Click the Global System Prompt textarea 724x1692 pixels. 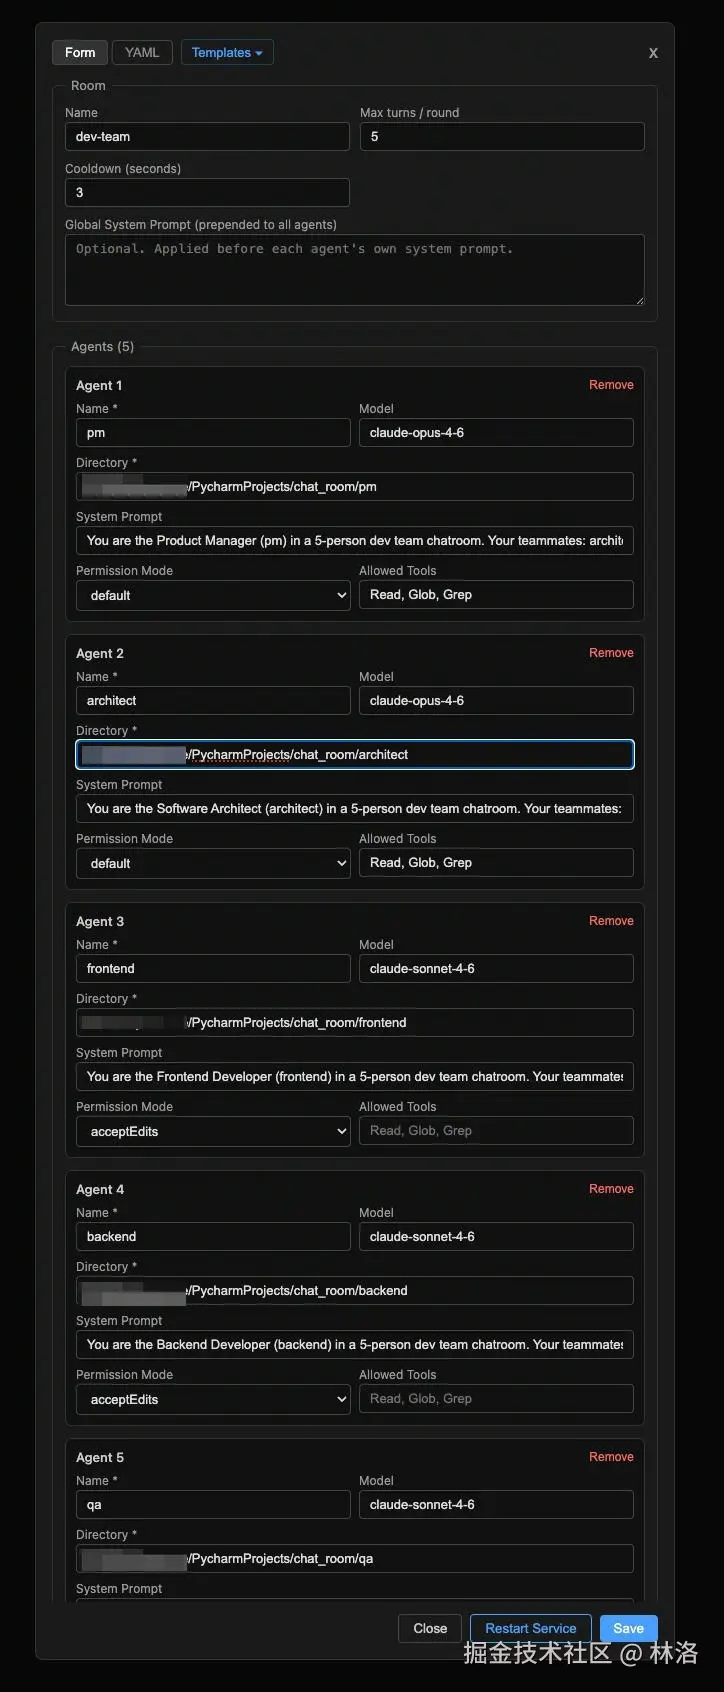355,270
